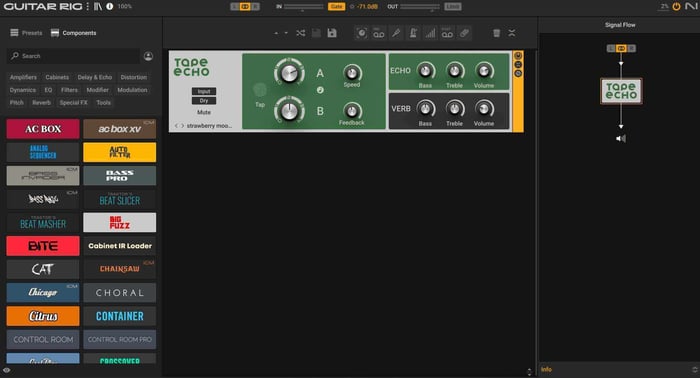This screenshot has width=700, height=378.
Task: Click the Tape Echo Speed knob
Action: [352, 72]
